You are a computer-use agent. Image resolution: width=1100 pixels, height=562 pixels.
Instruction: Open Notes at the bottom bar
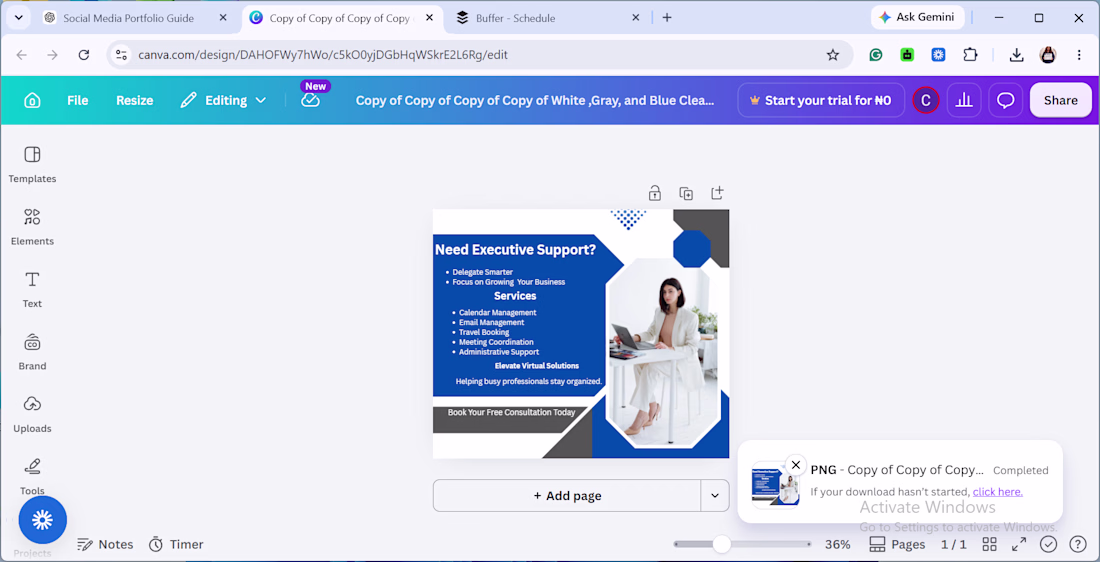[105, 544]
